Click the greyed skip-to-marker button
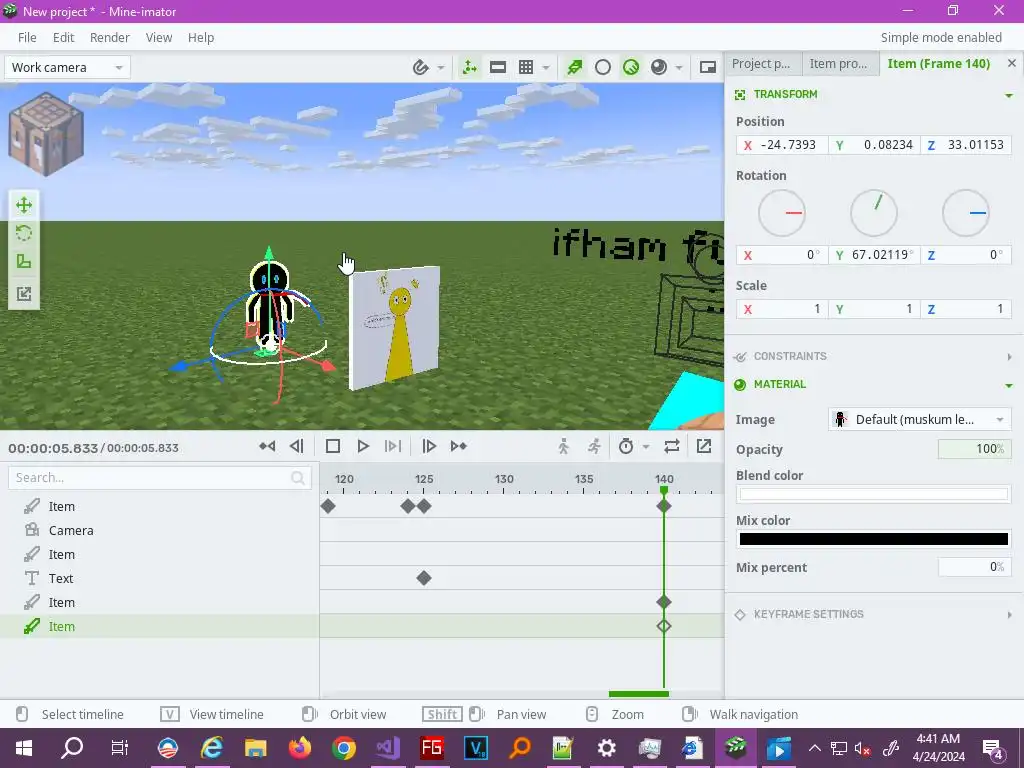The width and height of the screenshot is (1024, 768). [392, 446]
